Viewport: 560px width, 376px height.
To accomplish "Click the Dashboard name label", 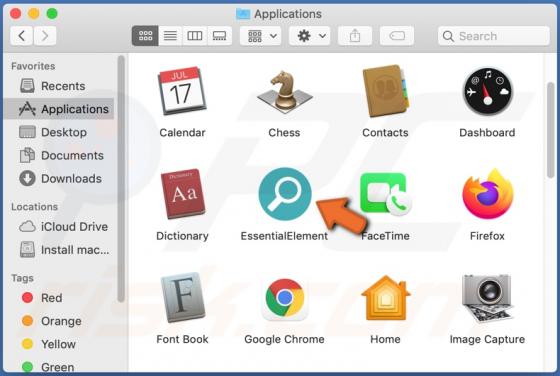I will click(487, 133).
